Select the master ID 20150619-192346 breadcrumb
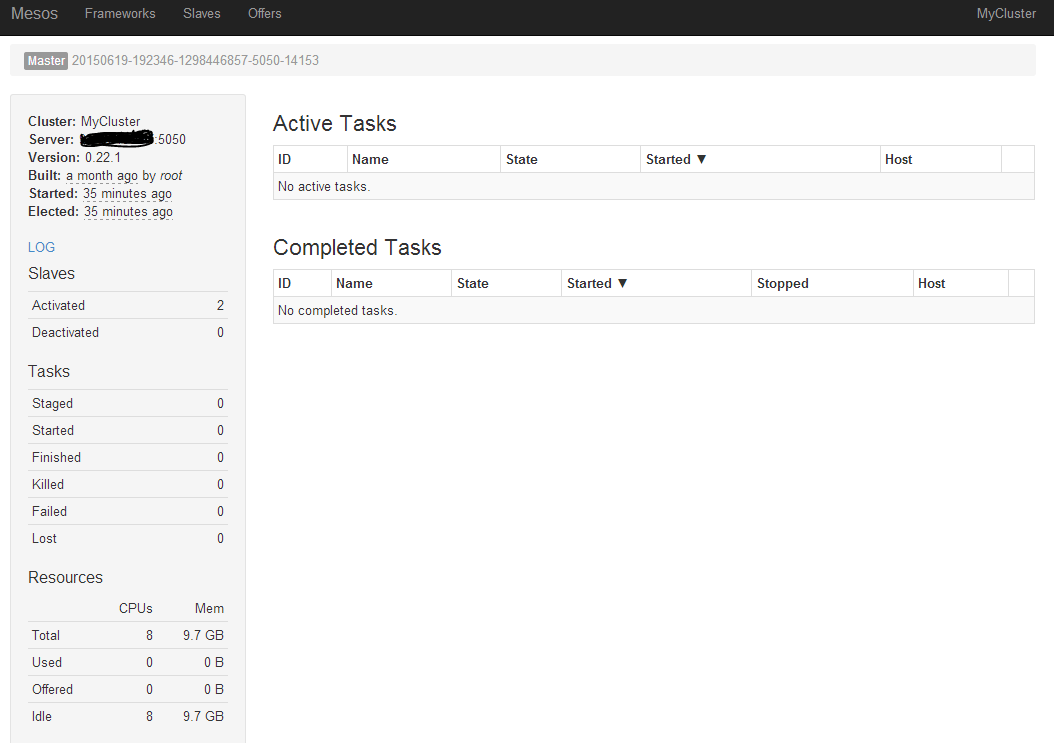This screenshot has width=1054, height=743. 195,61
